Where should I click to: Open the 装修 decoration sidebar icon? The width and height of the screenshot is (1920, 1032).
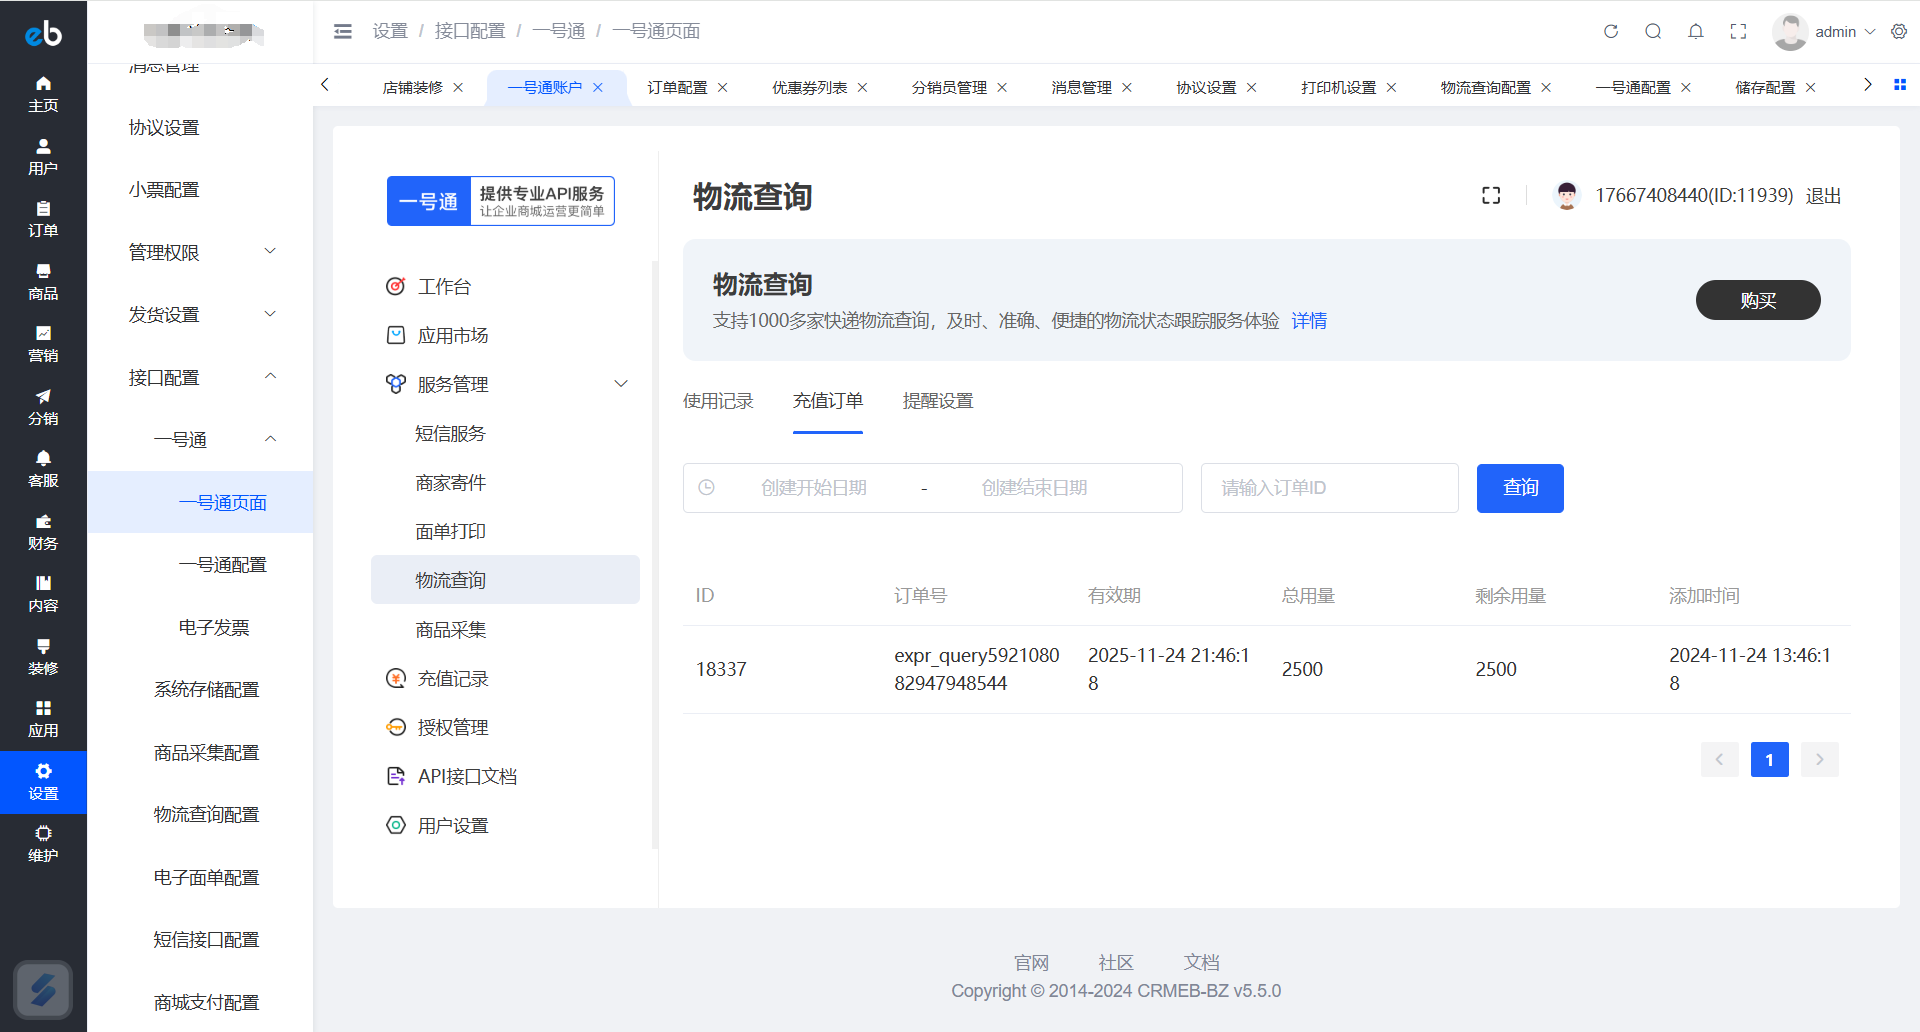(x=43, y=657)
